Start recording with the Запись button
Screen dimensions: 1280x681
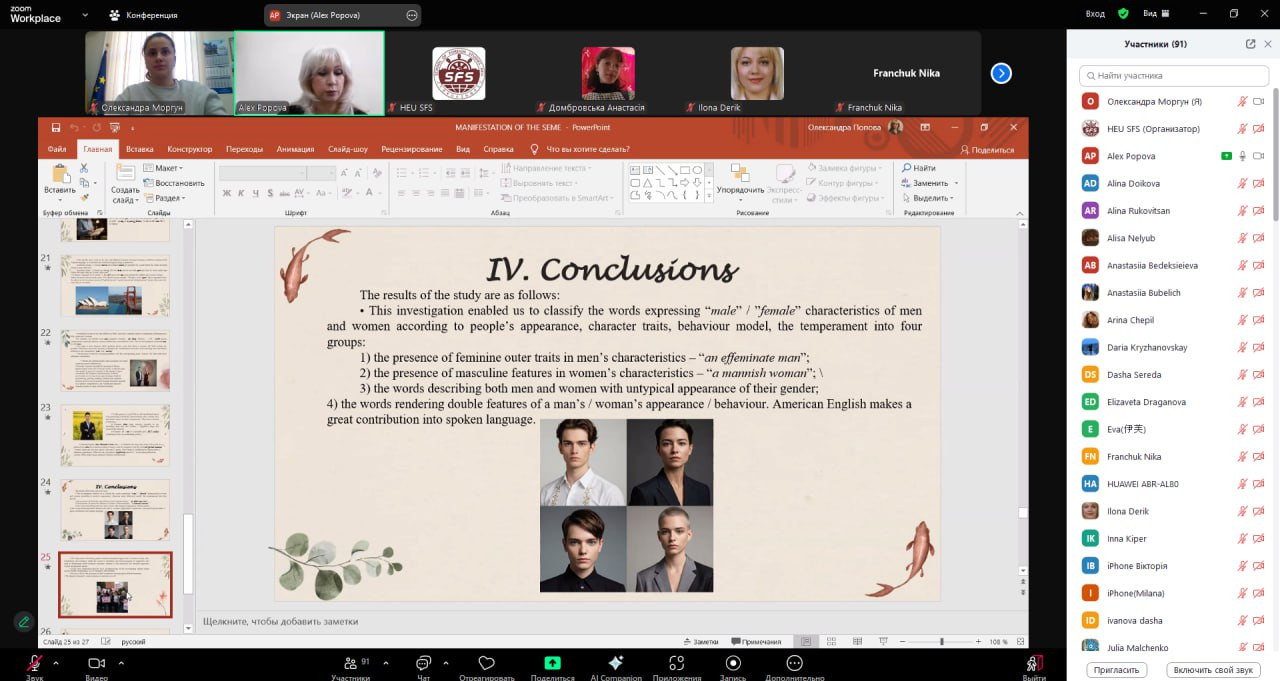(x=733, y=663)
